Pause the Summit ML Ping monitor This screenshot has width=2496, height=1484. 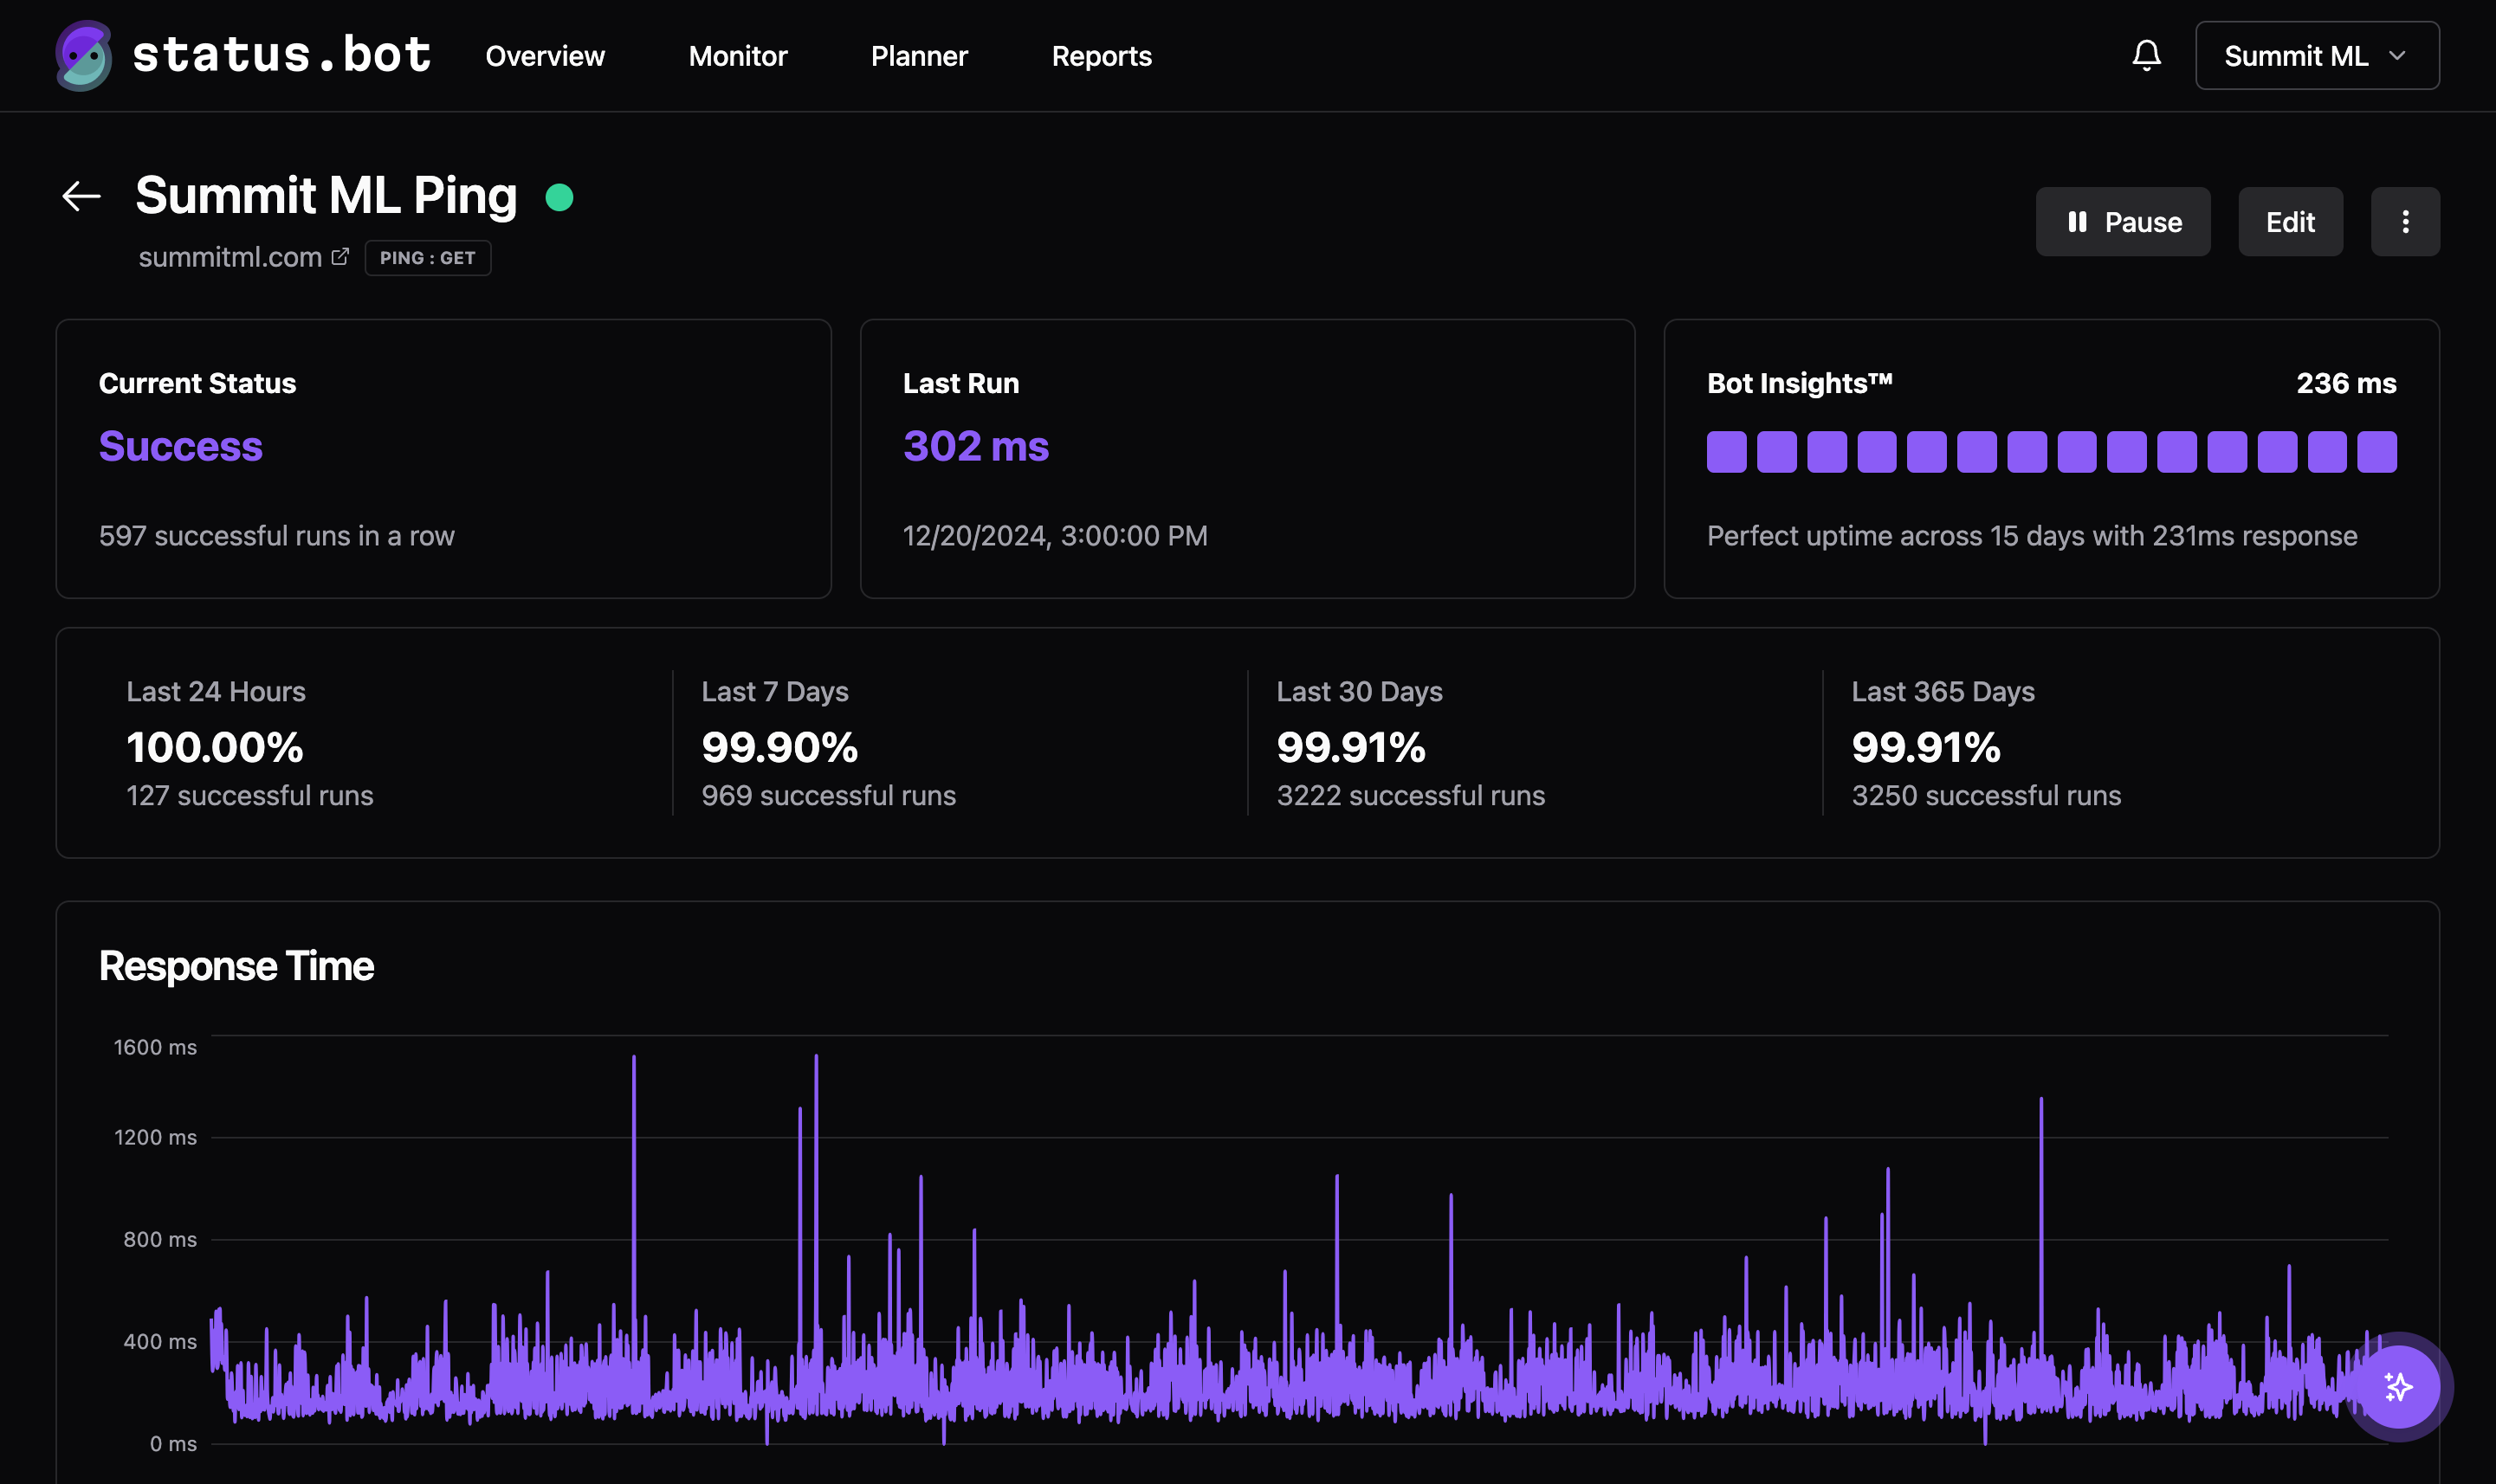pyautogui.click(x=2123, y=221)
